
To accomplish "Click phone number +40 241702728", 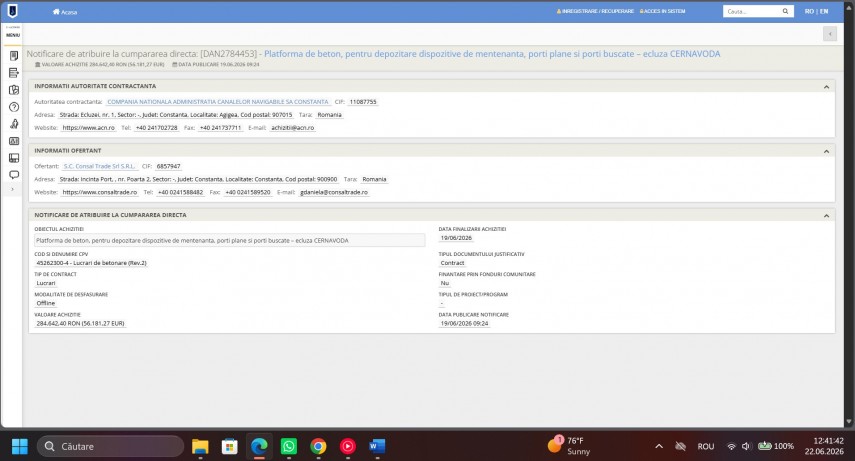I will tap(156, 128).
